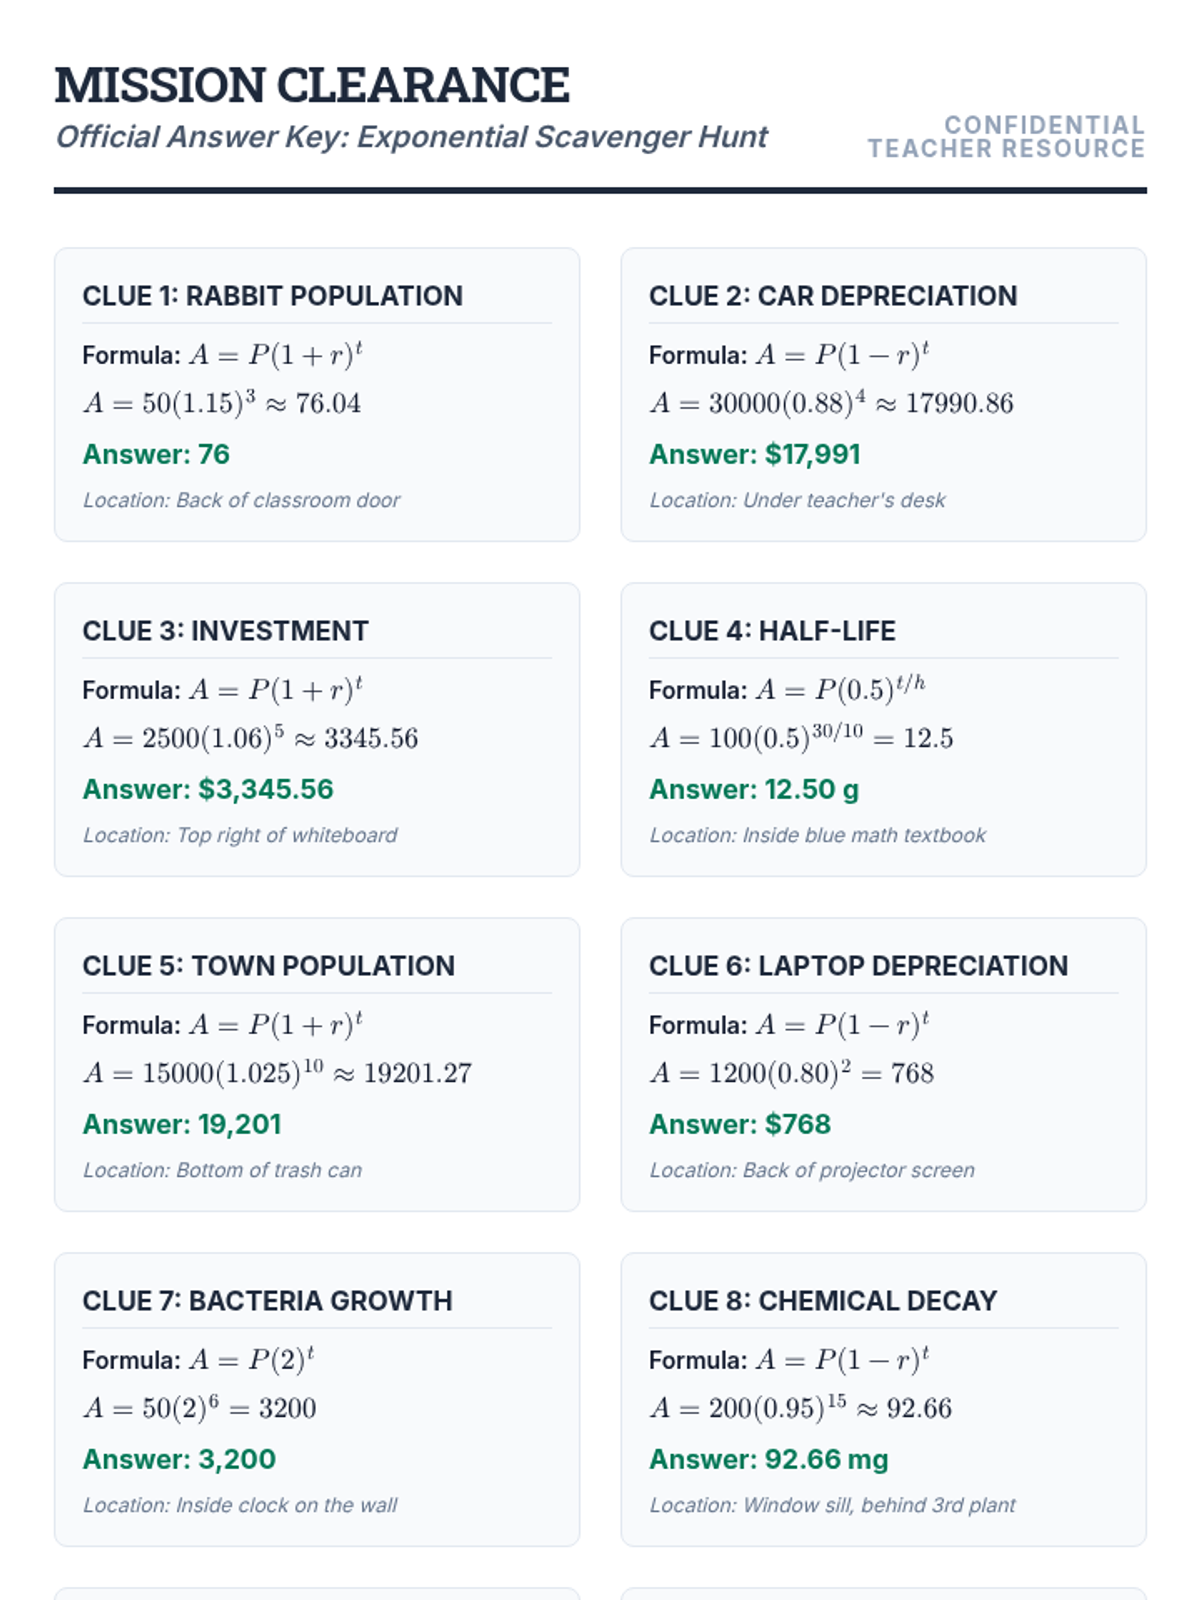Click the location text mentioning the trash can
The width and height of the screenshot is (1200, 1600).
pyautogui.click(x=222, y=1170)
